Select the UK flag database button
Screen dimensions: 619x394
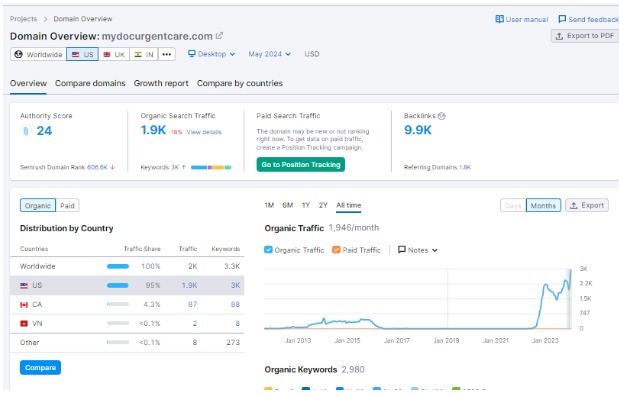(114, 54)
